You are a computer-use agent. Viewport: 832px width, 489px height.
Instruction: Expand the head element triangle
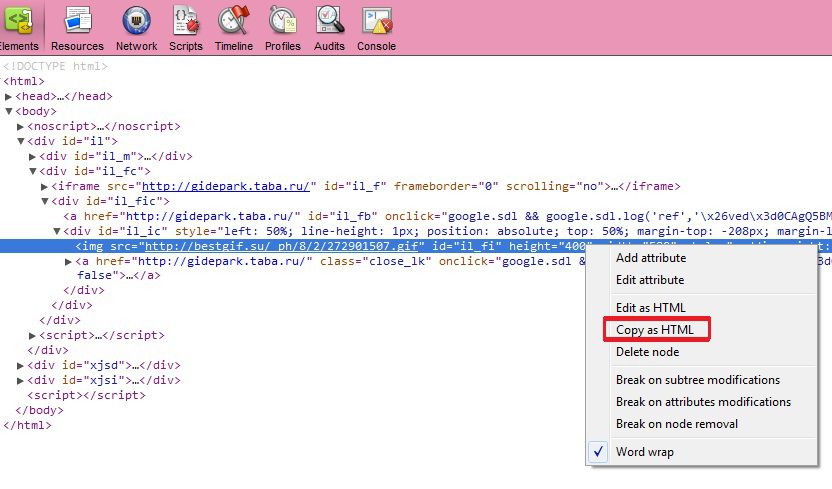pos(8,97)
